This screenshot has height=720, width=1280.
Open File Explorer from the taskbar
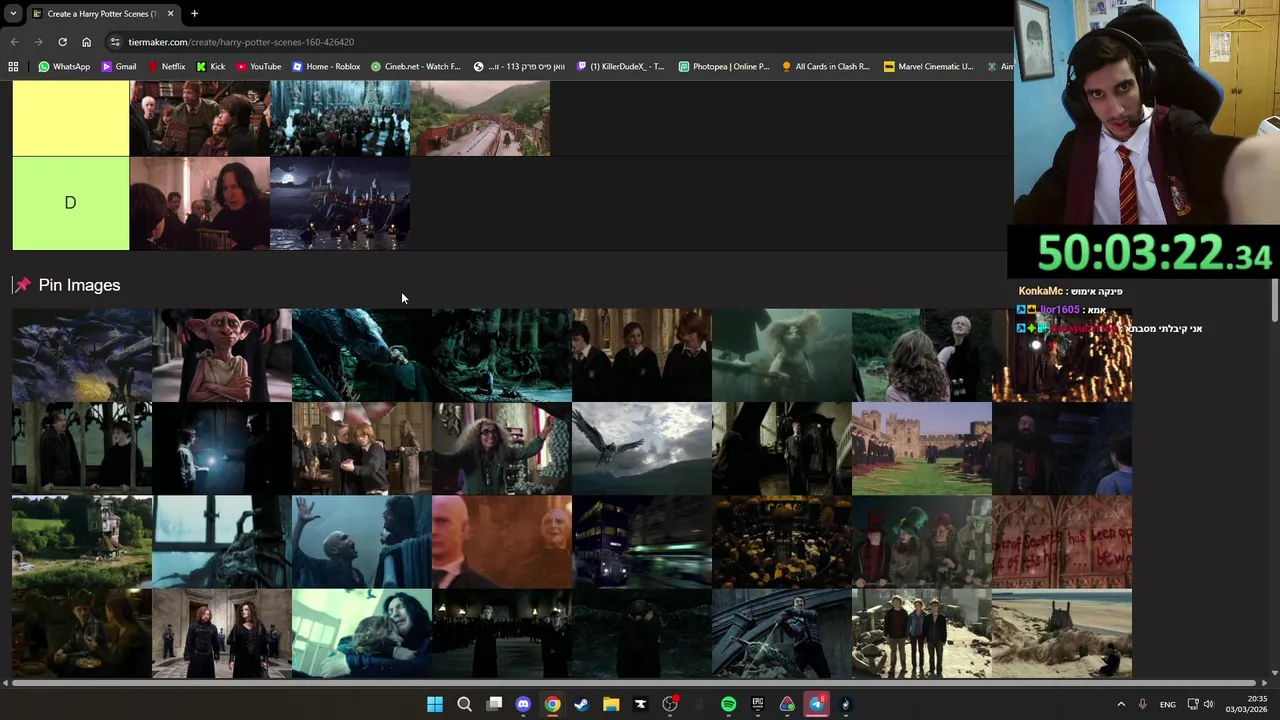pyautogui.click(x=611, y=704)
